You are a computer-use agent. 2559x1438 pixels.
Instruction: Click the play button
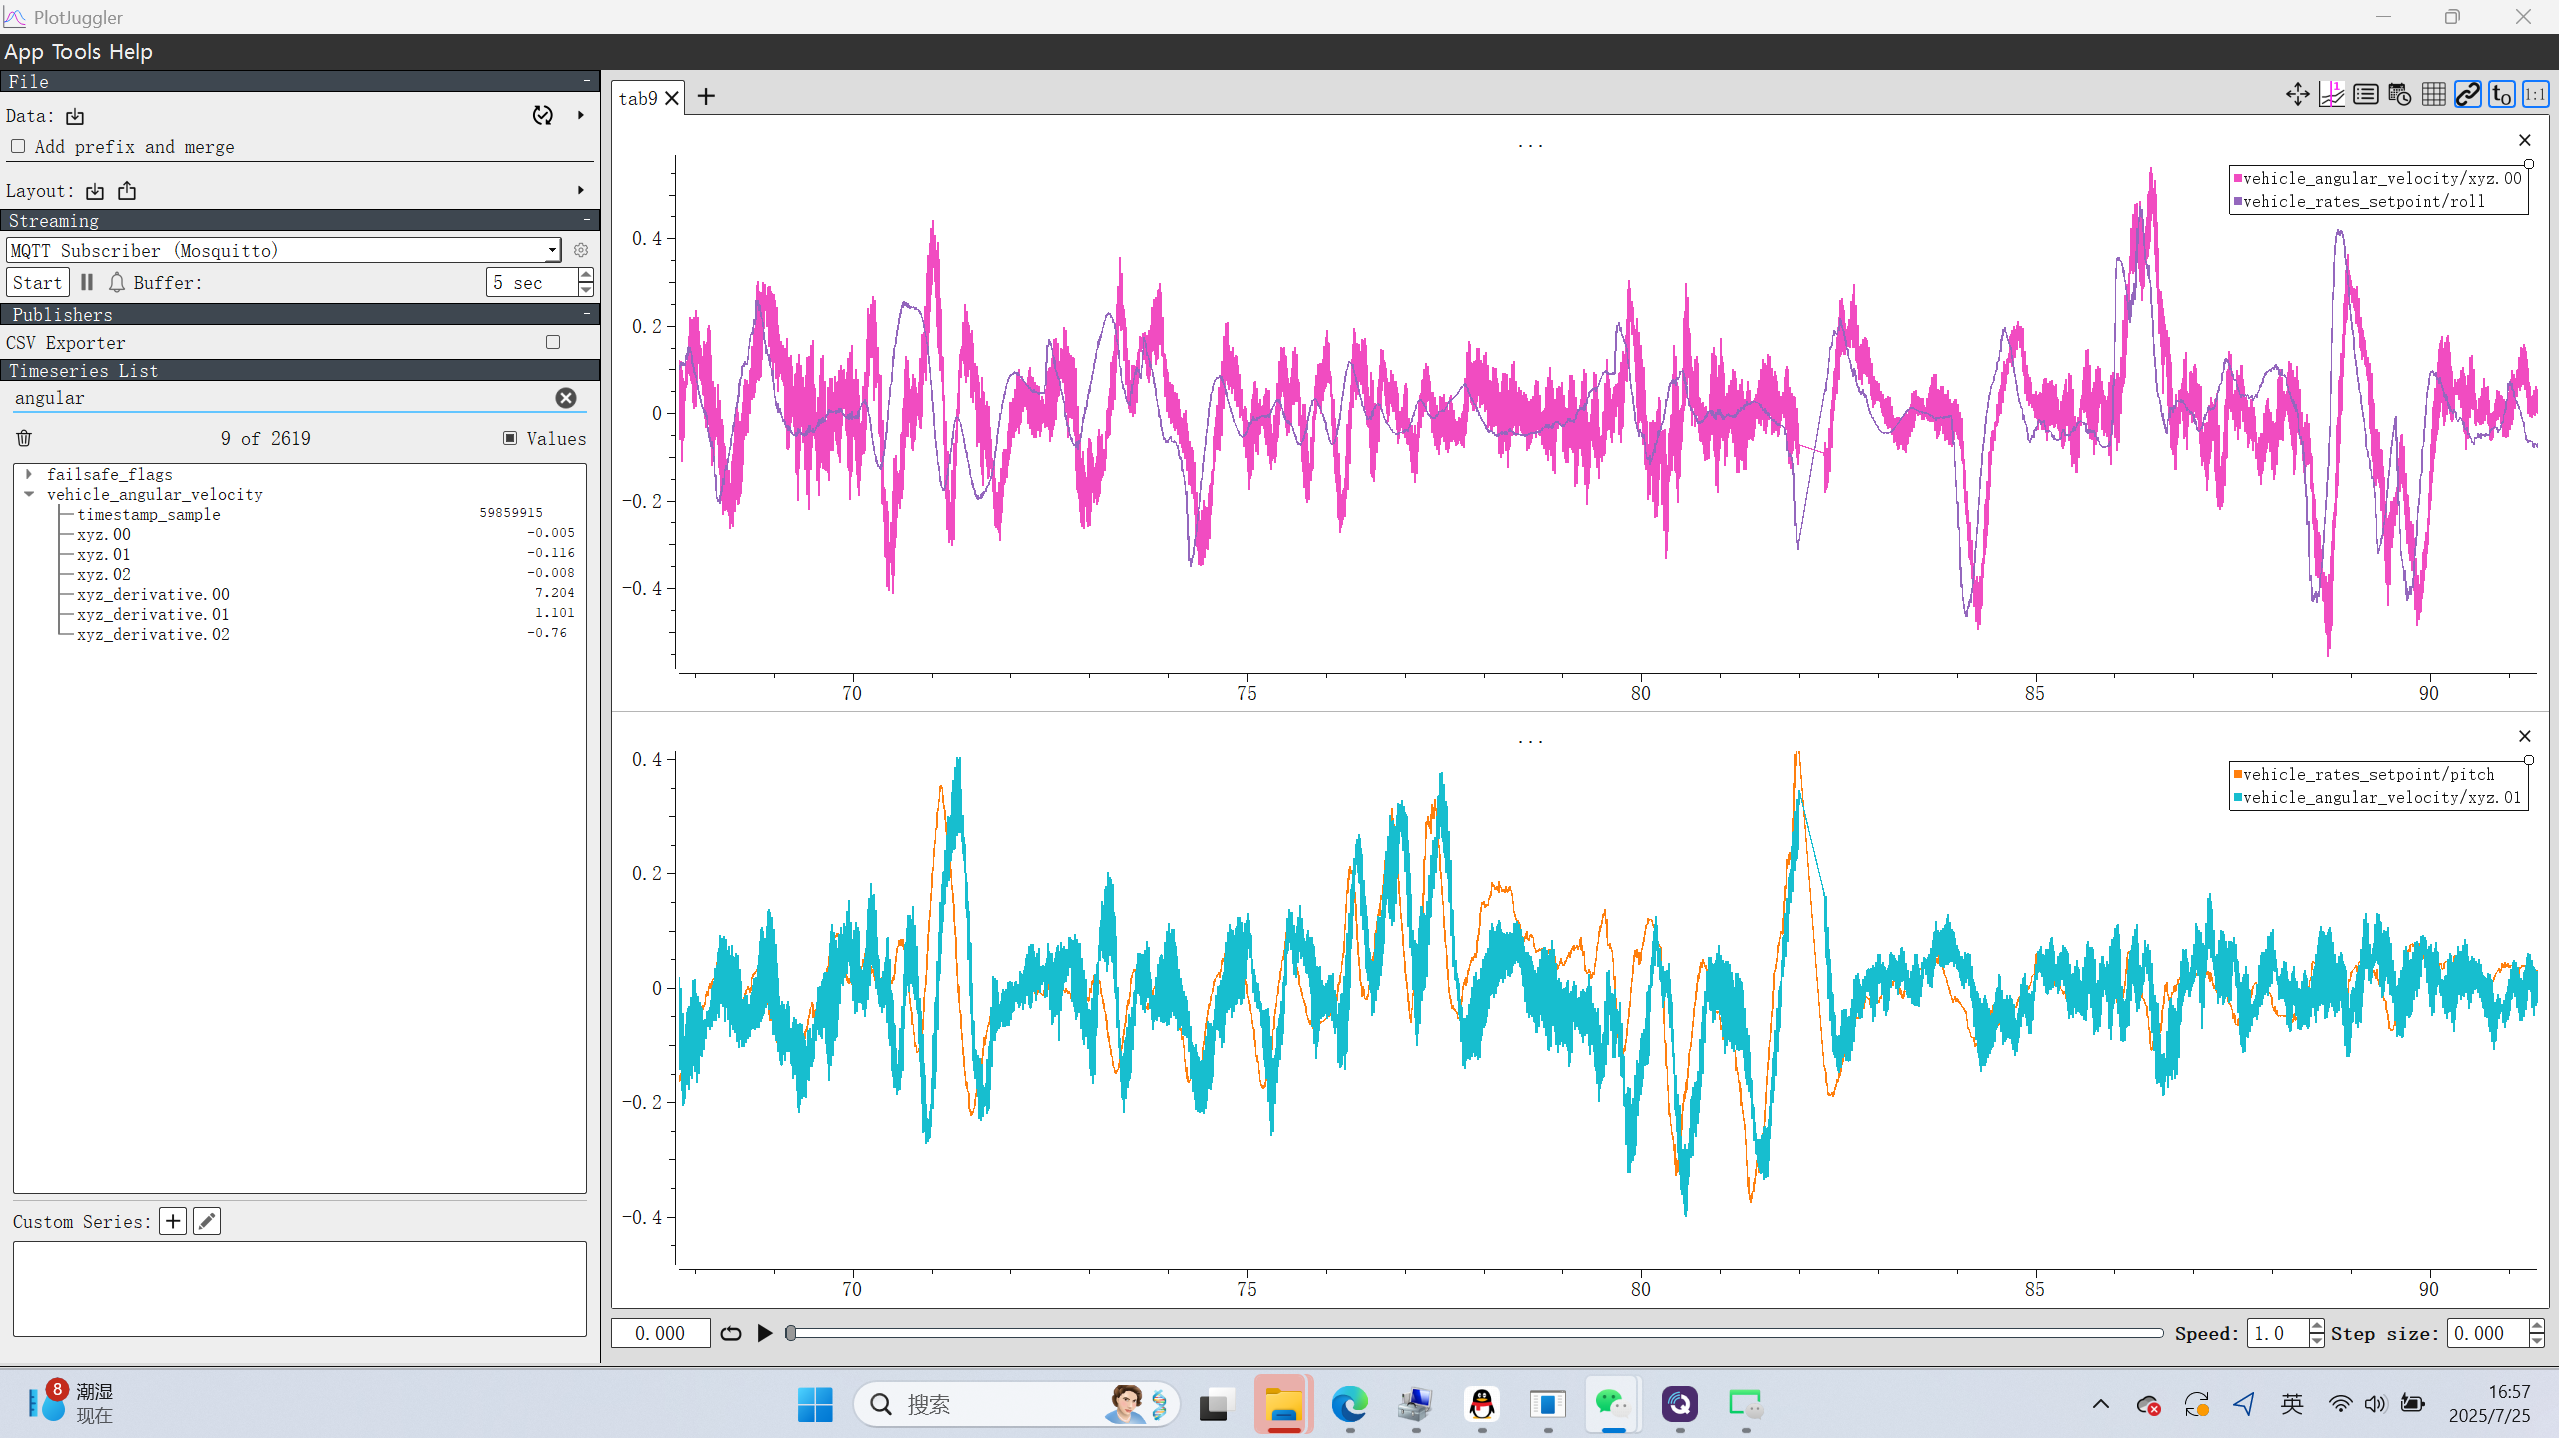point(765,1333)
